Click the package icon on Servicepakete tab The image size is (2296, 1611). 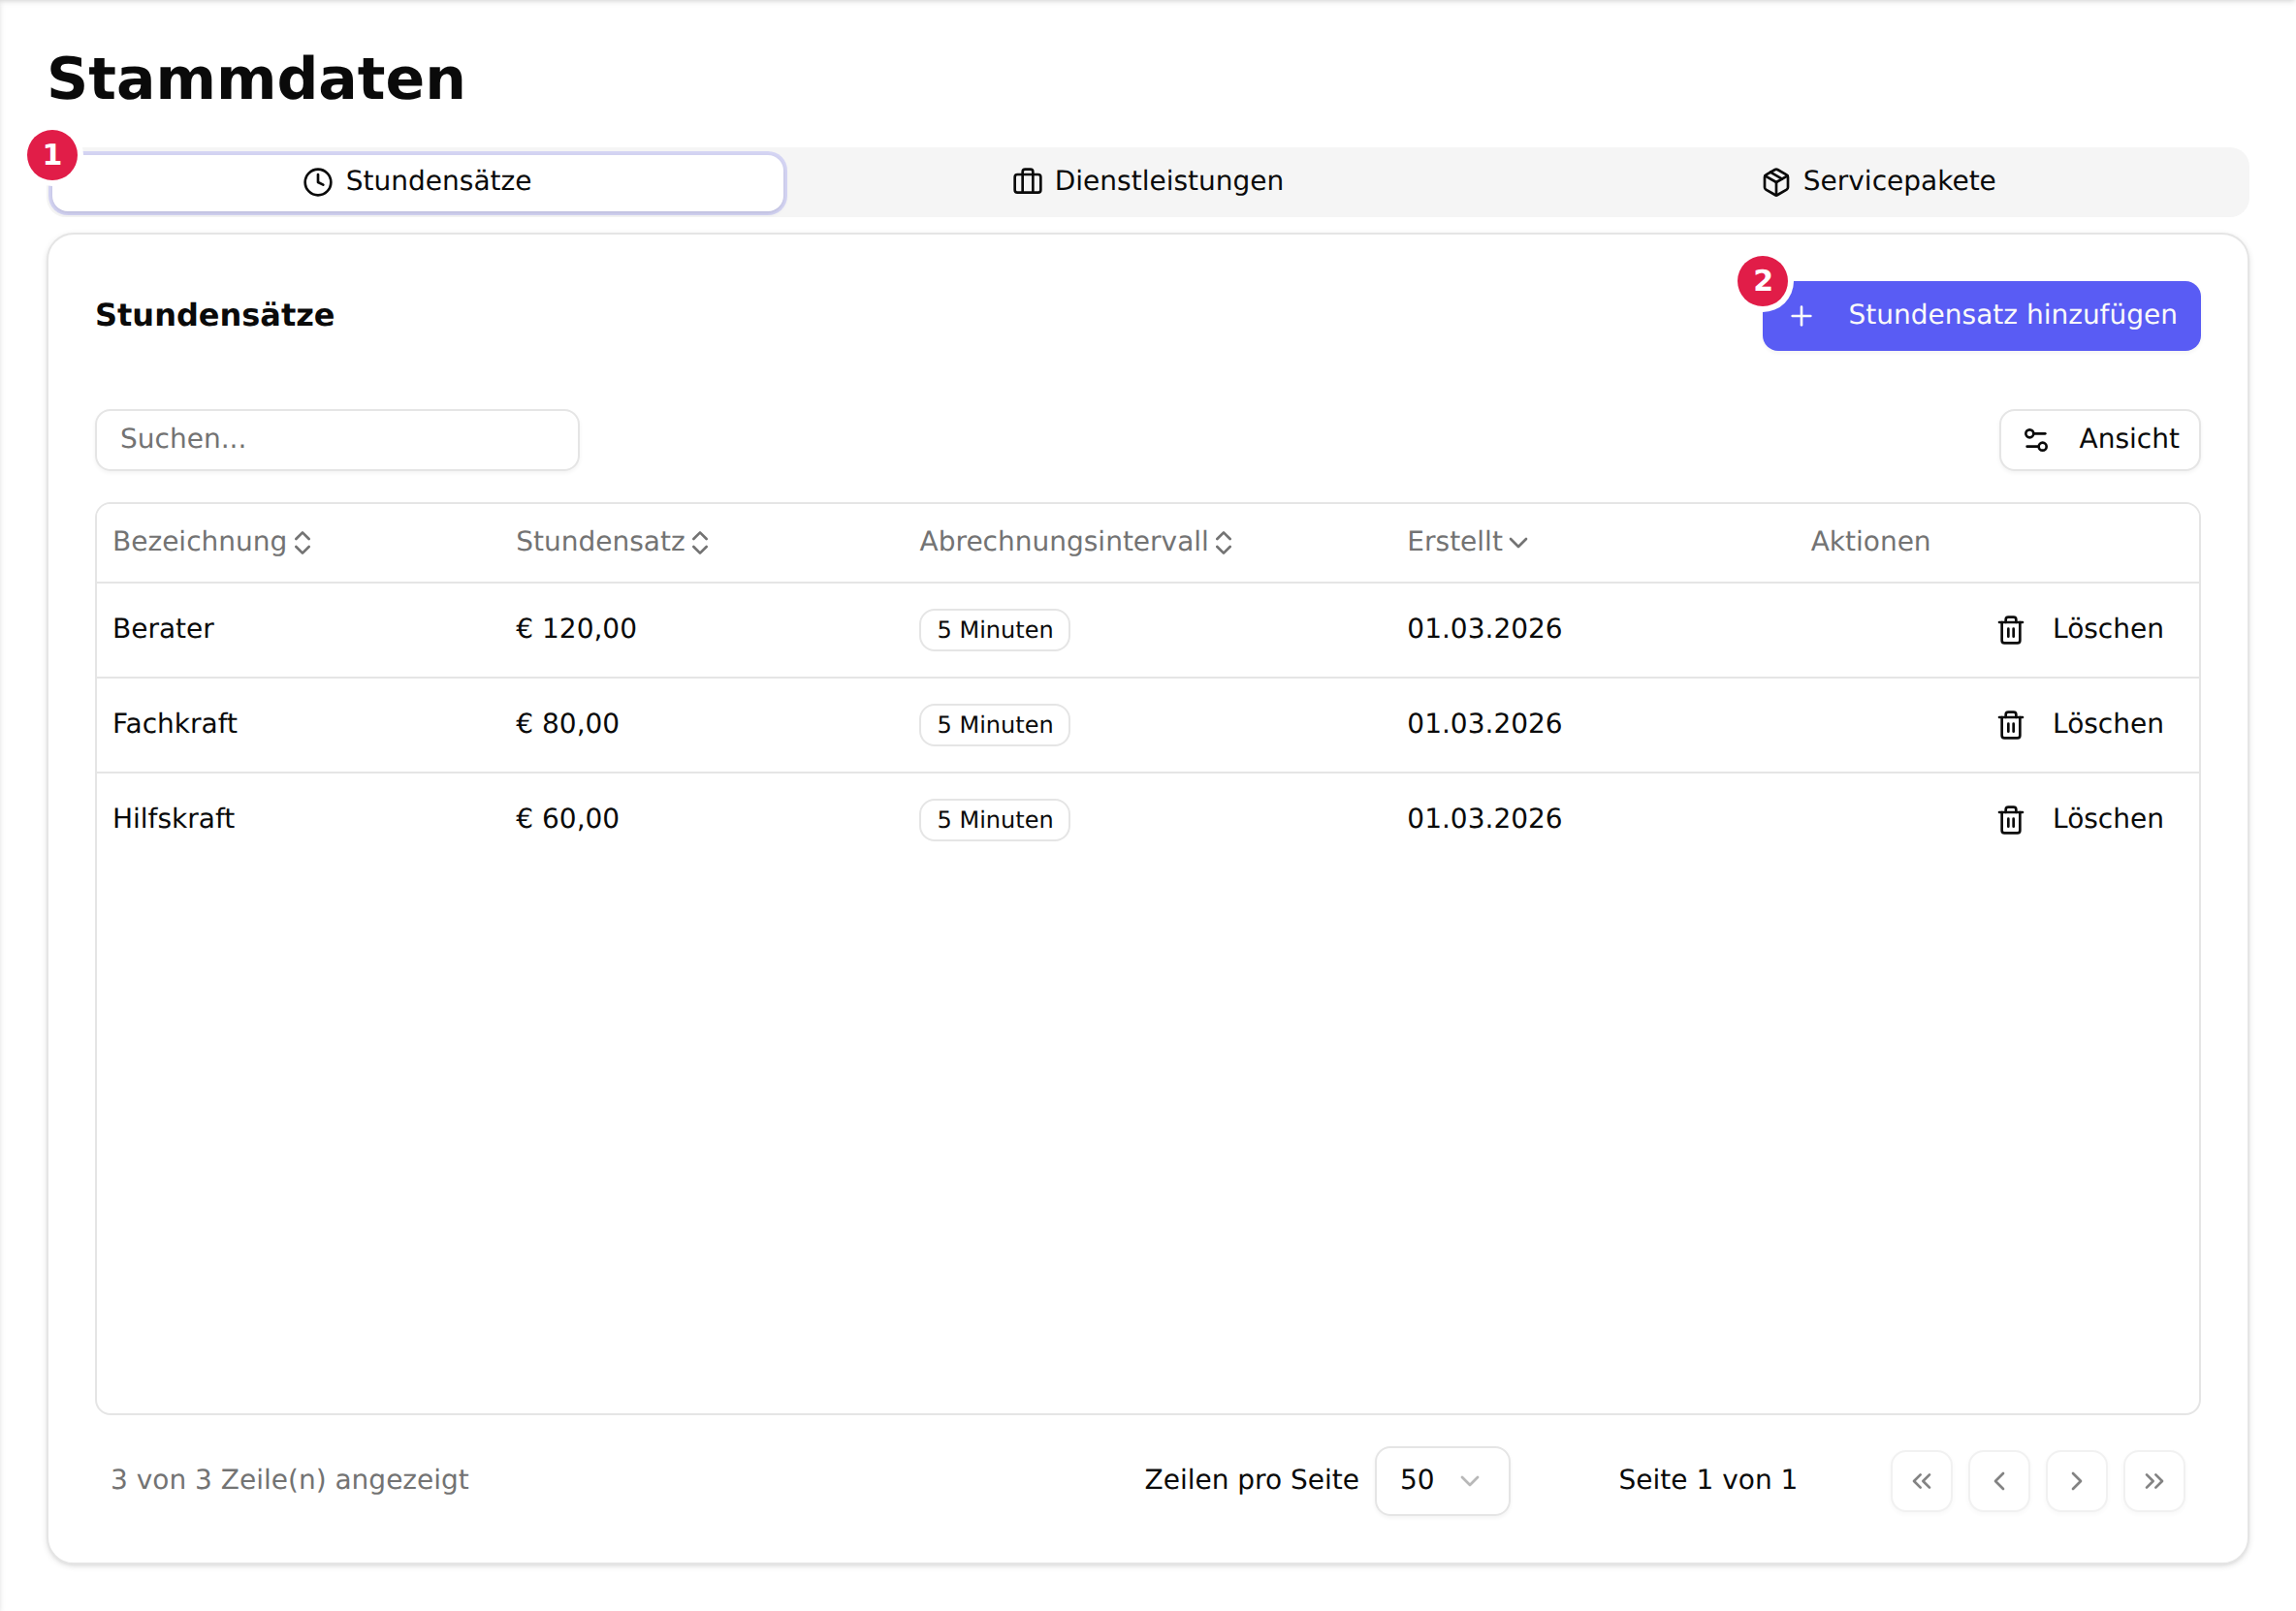(x=1776, y=182)
